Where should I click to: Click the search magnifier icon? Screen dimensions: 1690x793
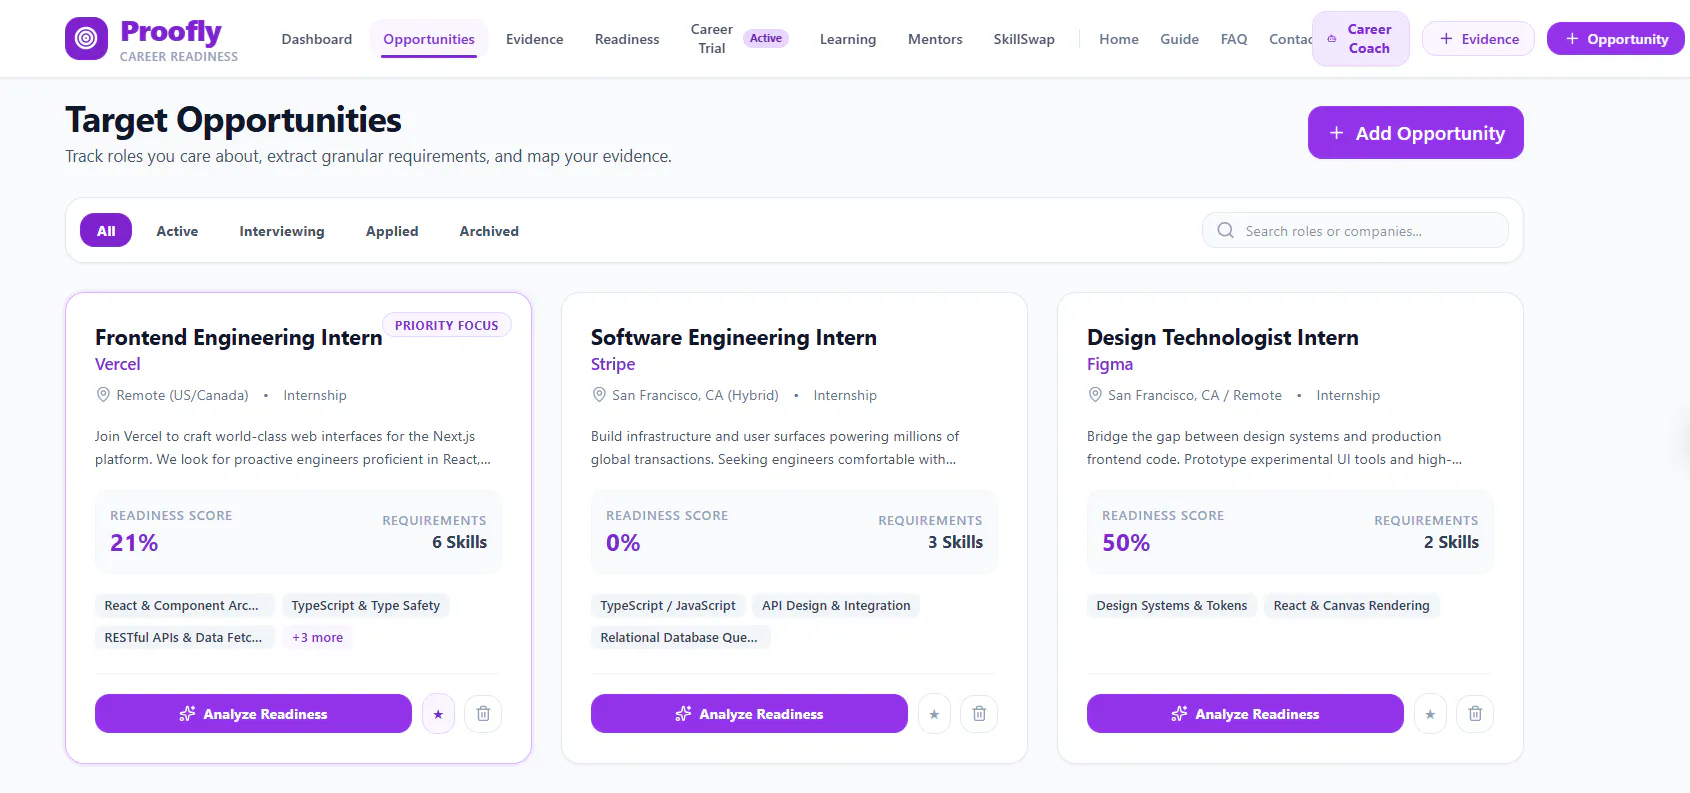click(1225, 230)
